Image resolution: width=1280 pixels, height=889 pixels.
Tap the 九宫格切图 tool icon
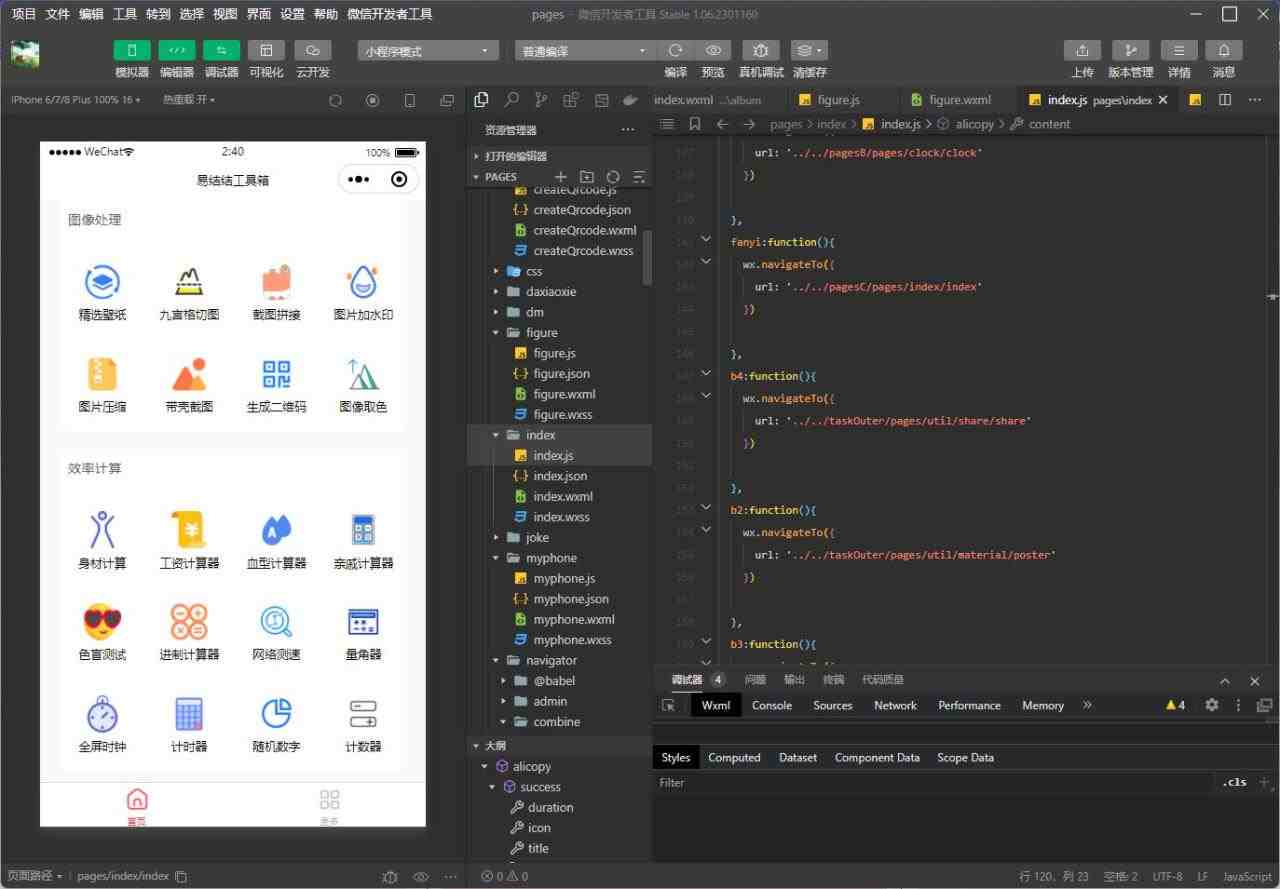tap(189, 283)
